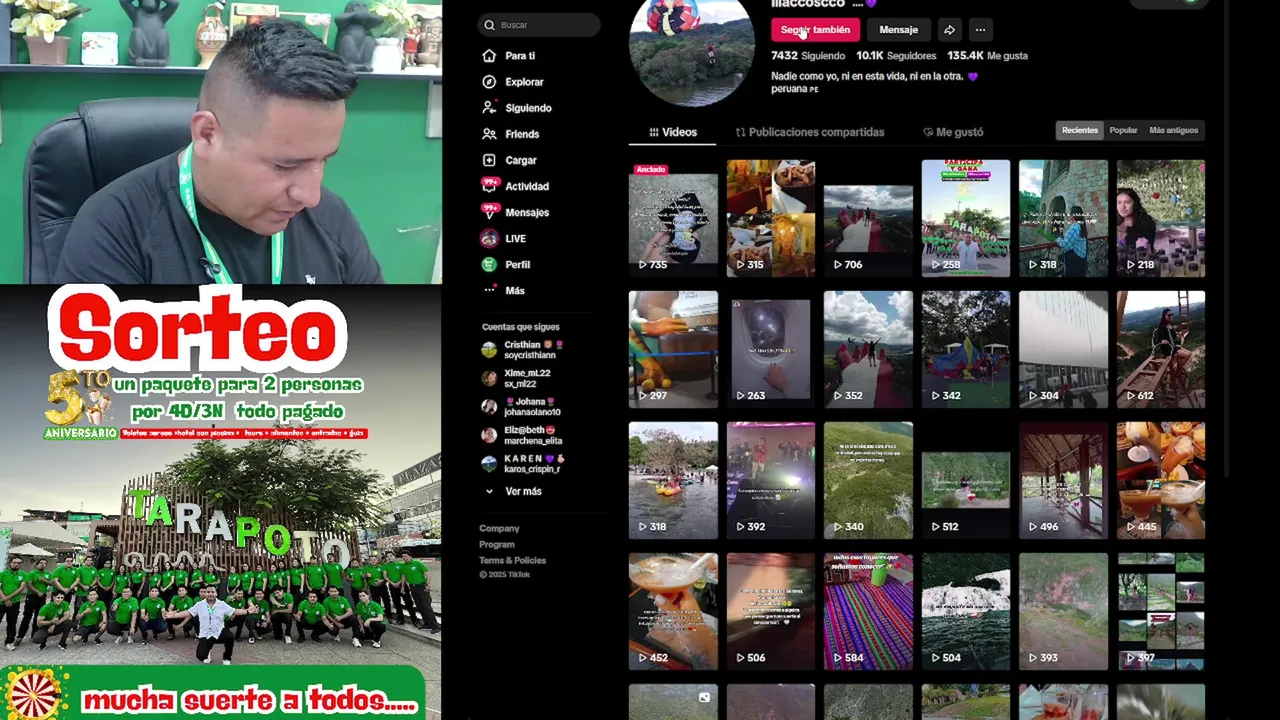Open the Mensajes inbox icon

click(489, 212)
